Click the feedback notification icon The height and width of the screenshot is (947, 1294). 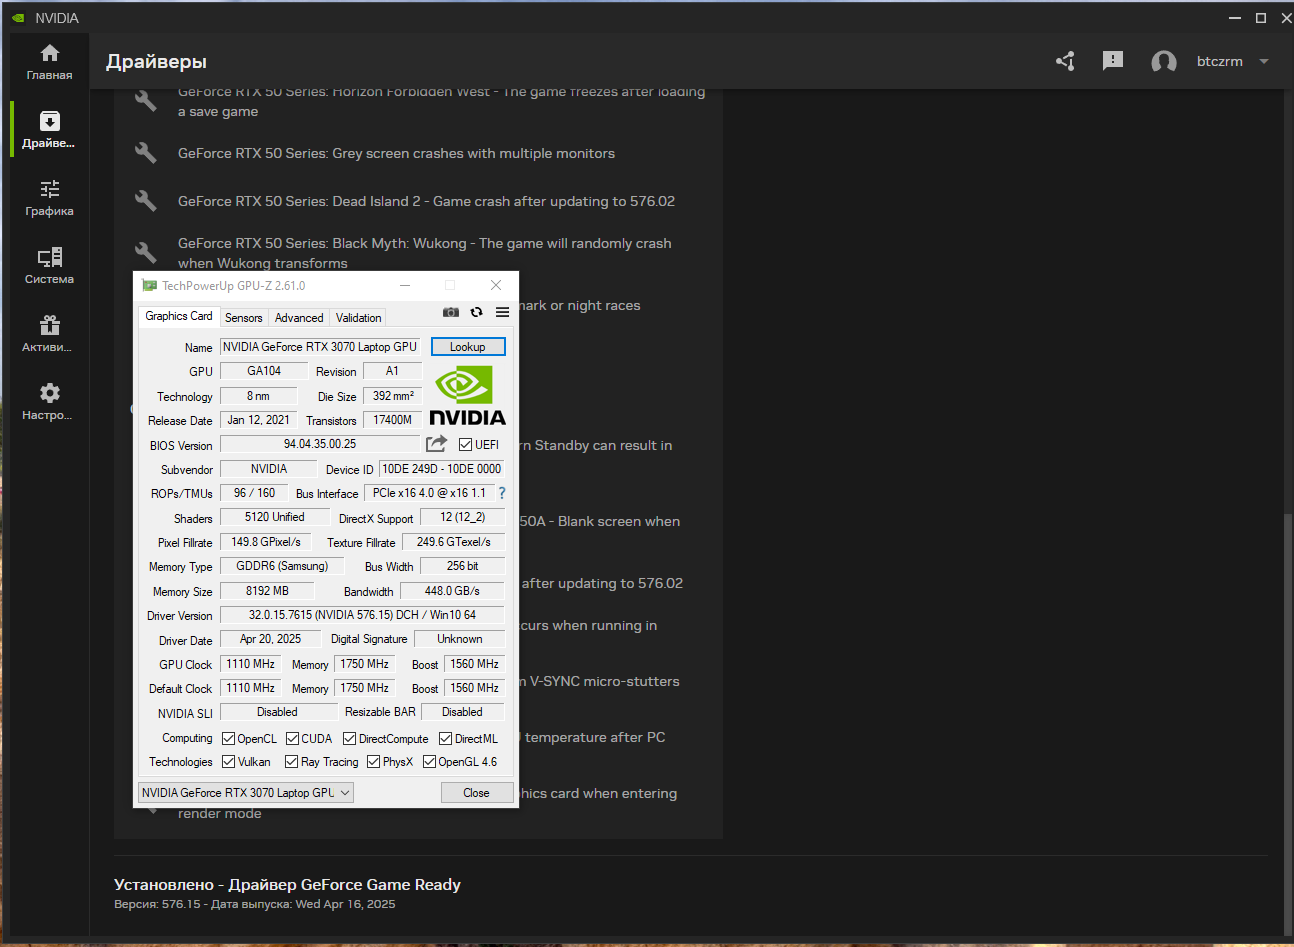tap(1113, 61)
